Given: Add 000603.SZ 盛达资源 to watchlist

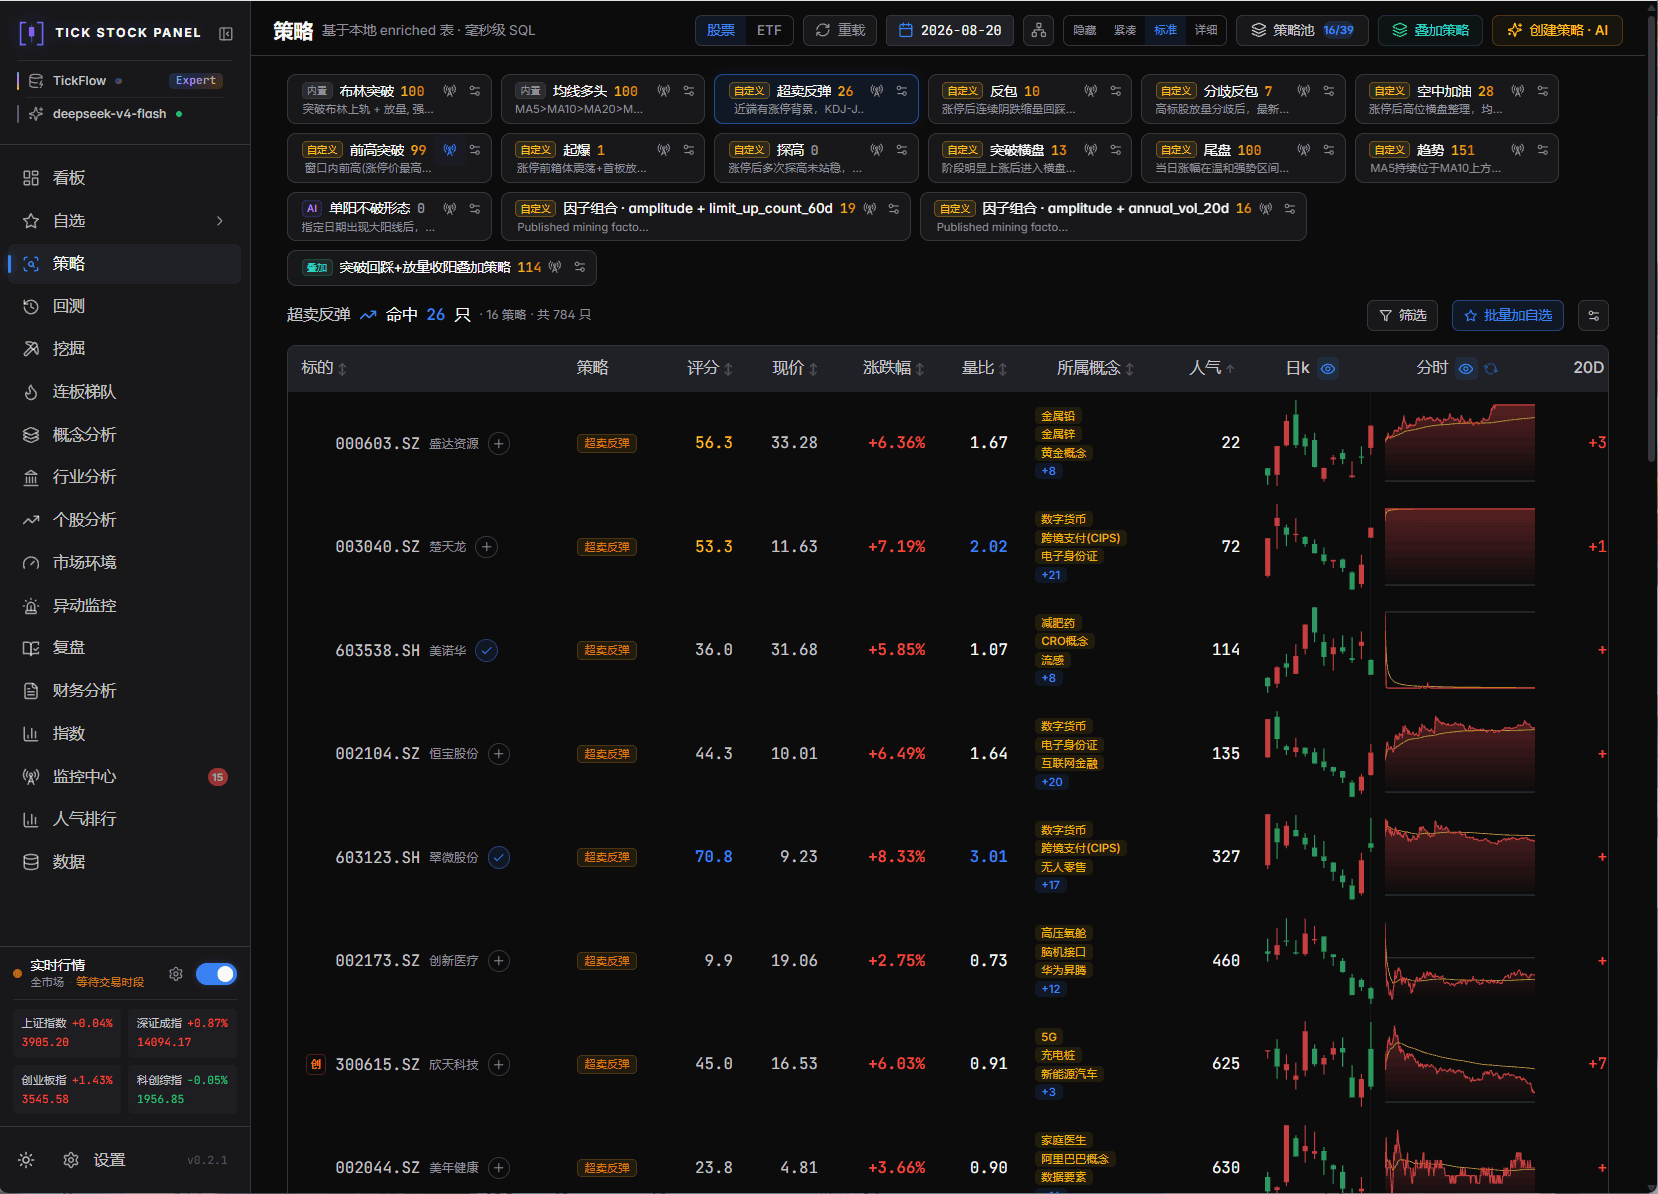Looking at the screenshot, I should (x=499, y=443).
